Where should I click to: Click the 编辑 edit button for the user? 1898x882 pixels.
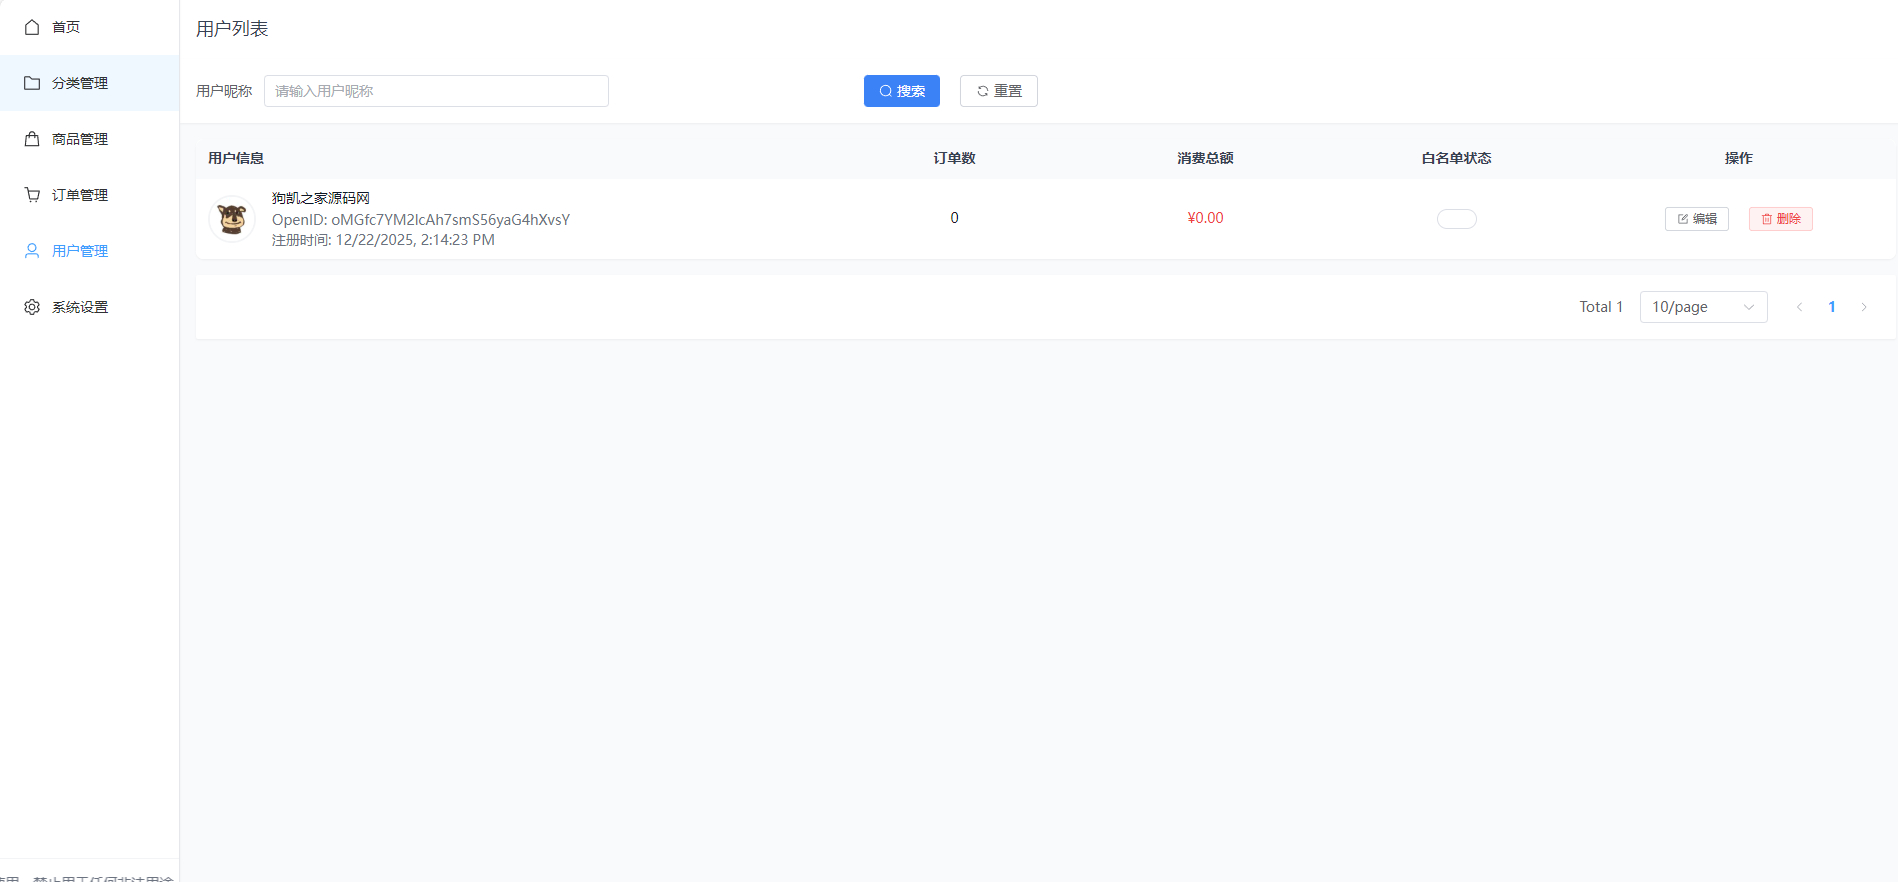[1696, 219]
